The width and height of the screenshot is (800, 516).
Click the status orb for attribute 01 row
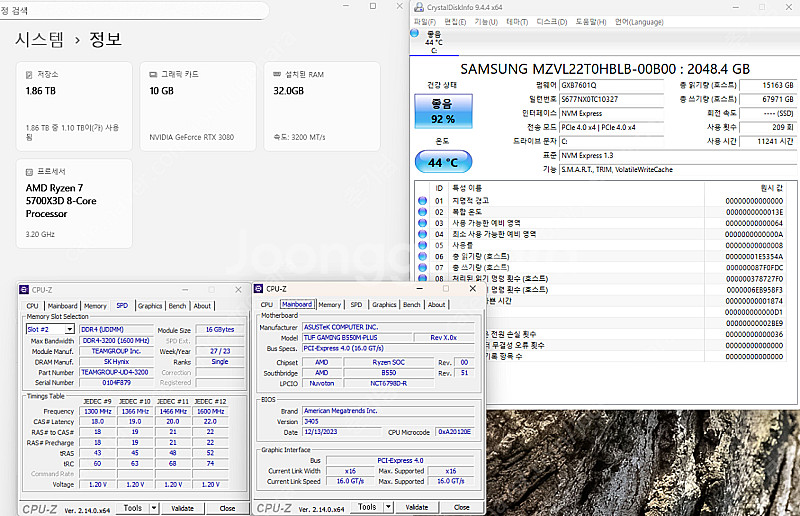pos(422,201)
